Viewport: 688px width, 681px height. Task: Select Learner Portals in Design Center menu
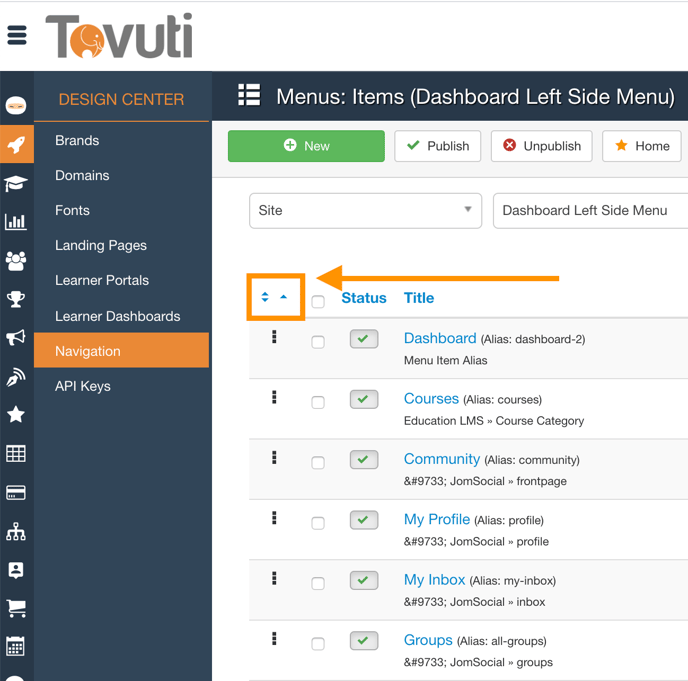[102, 280]
